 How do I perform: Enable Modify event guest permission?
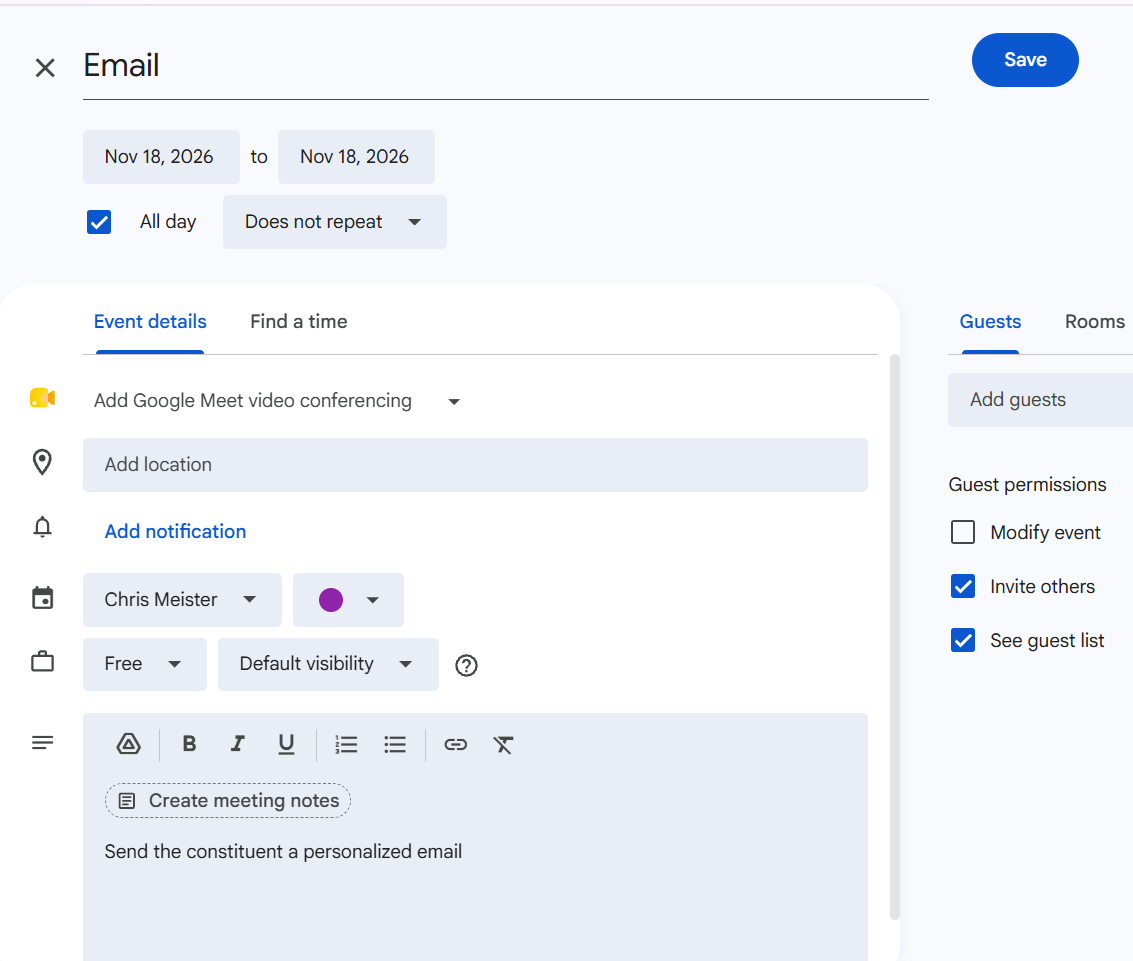[962, 532]
